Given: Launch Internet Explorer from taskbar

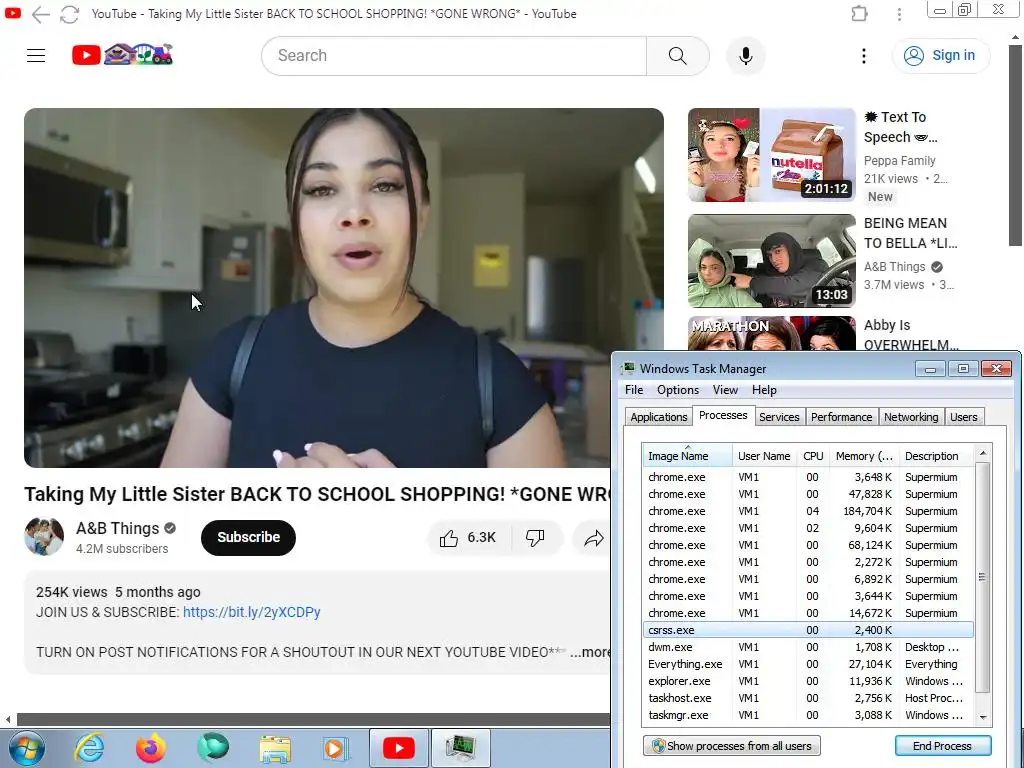Looking at the screenshot, I should coord(89,748).
